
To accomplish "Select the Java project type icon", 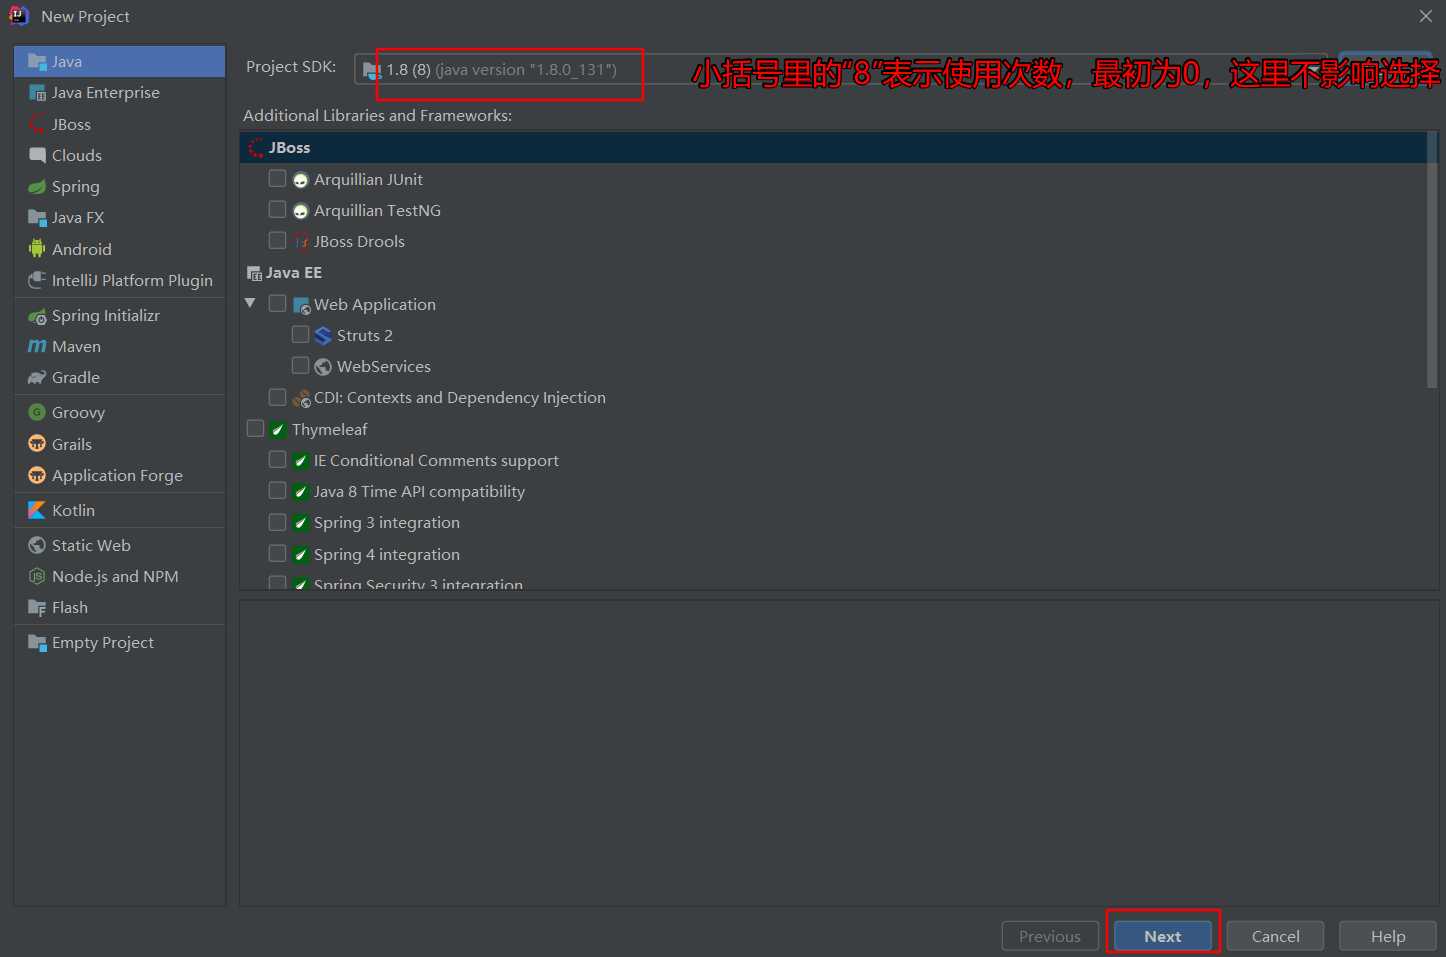I will click(37, 62).
